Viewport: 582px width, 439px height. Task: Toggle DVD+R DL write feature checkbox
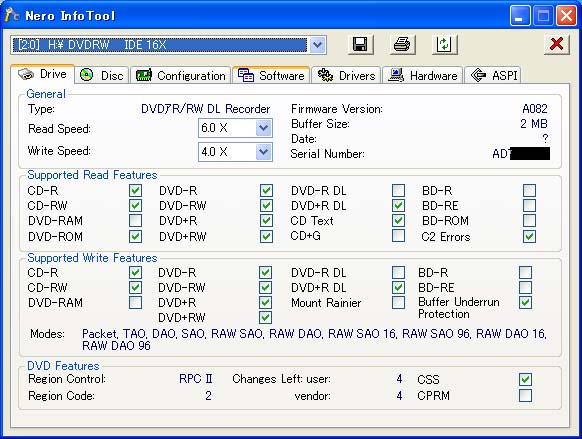398,288
